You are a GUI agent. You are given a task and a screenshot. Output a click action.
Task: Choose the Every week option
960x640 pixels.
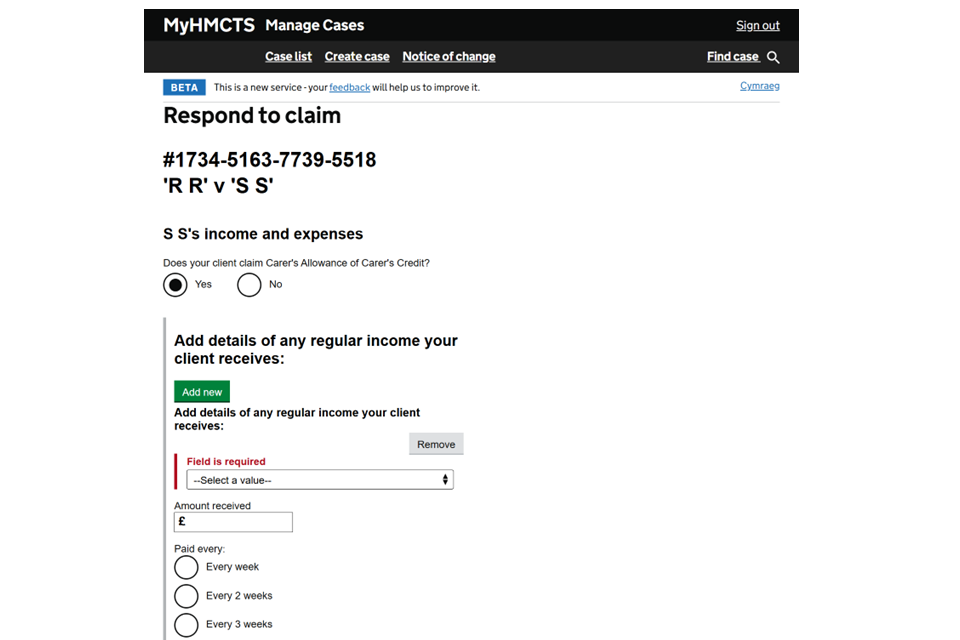(x=187, y=567)
